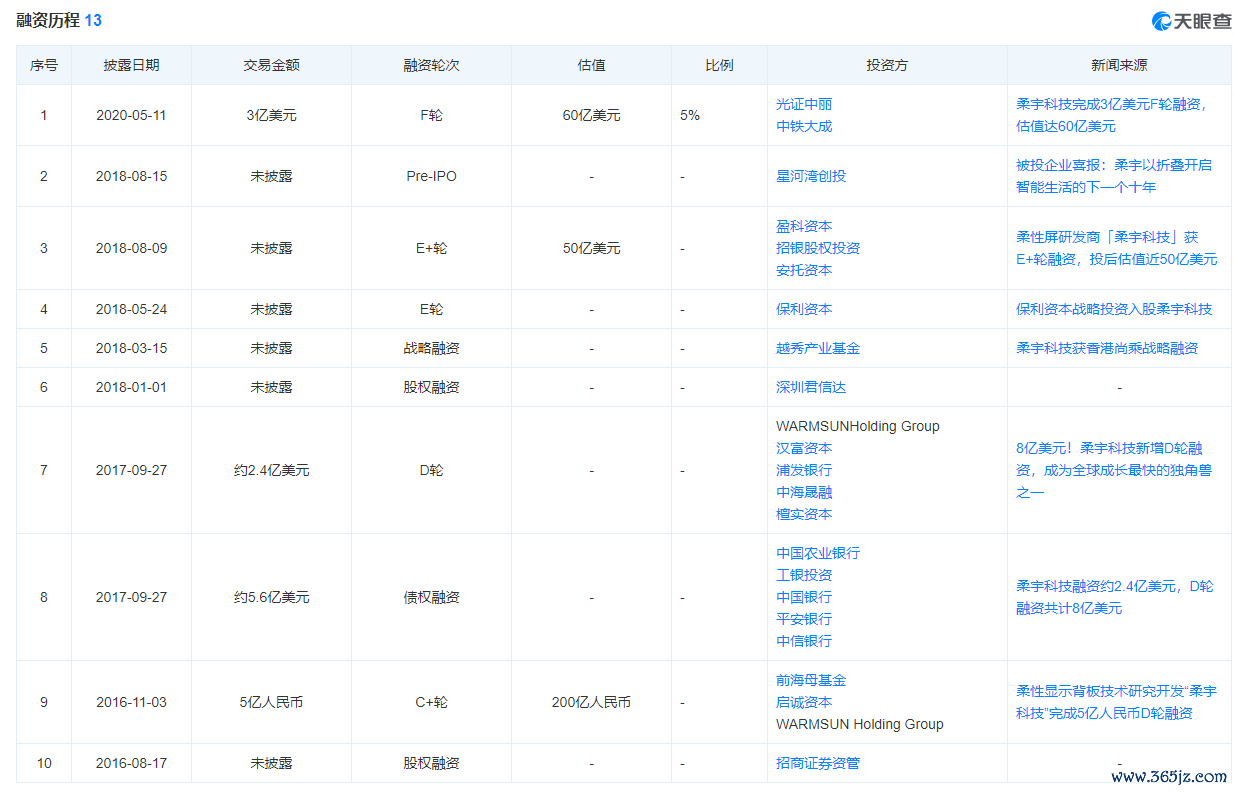Select round cell Pre-IPO
The width and height of the screenshot is (1234, 792).
(431, 176)
